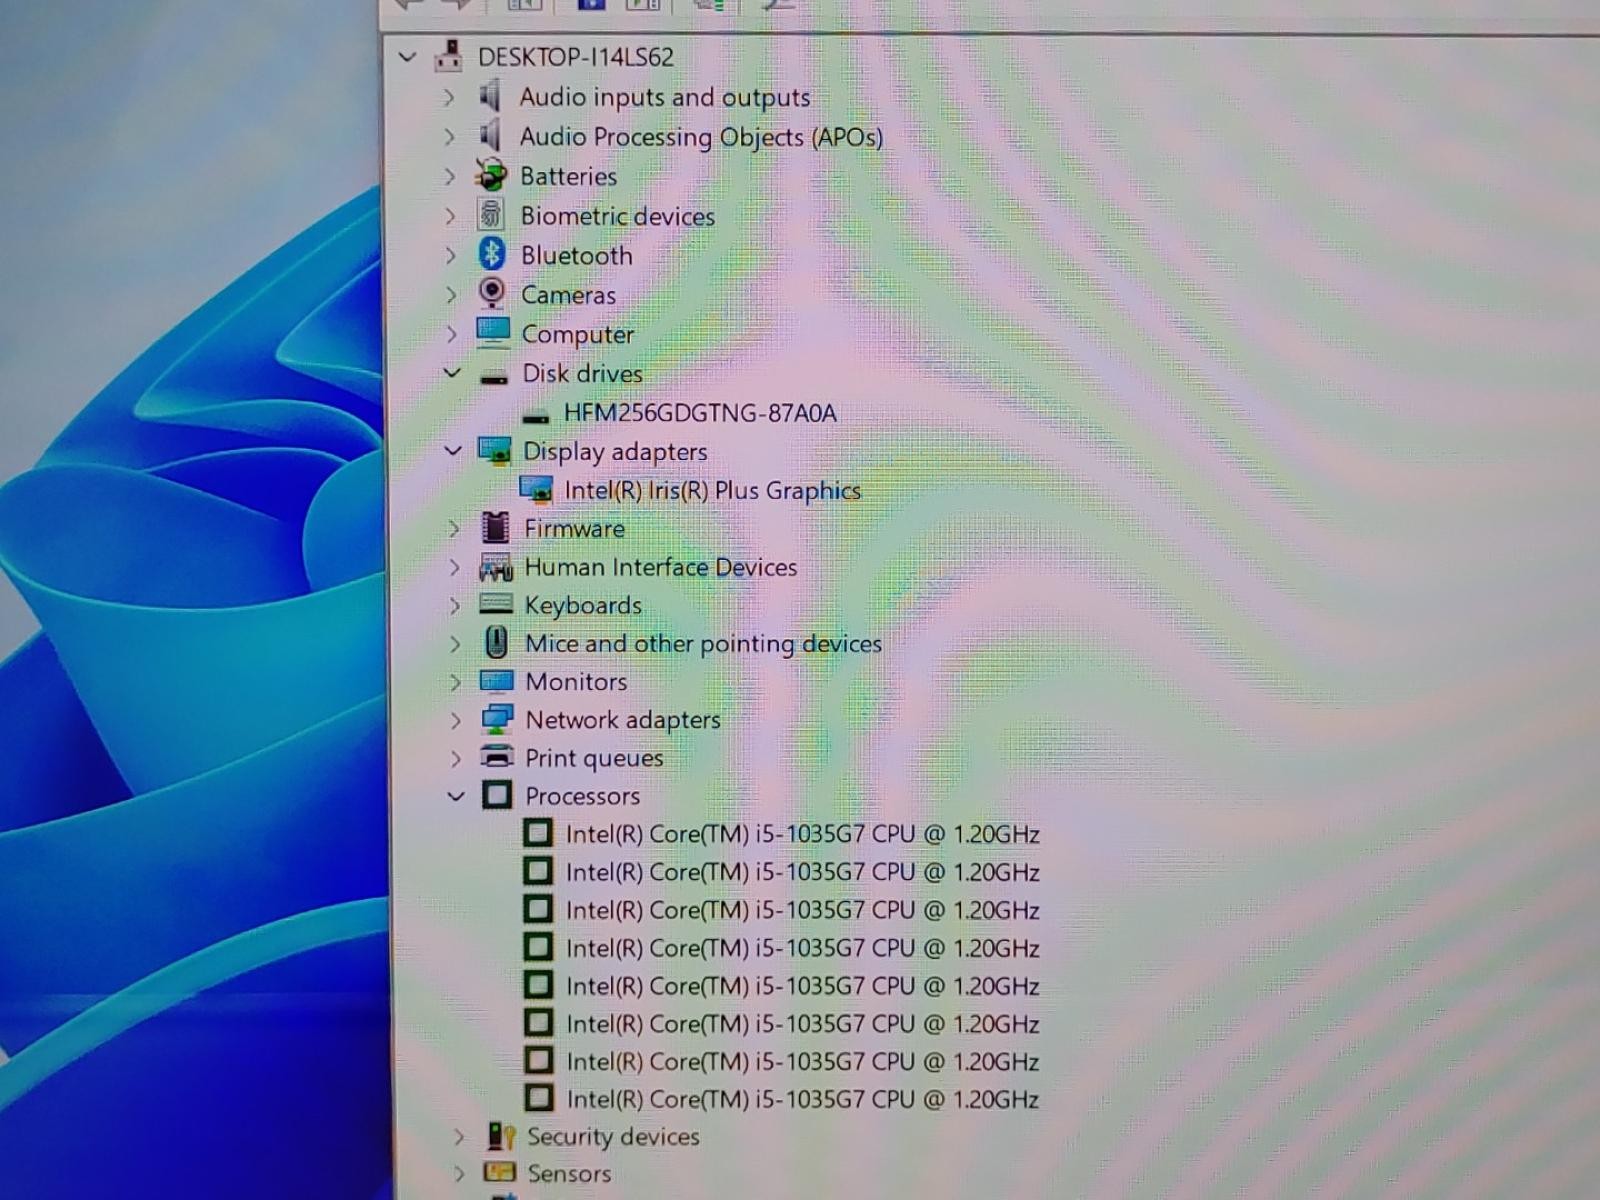Select the last i5-1035G7 CPU entry above Security devices
This screenshot has width=1600, height=1200.
[803, 1099]
